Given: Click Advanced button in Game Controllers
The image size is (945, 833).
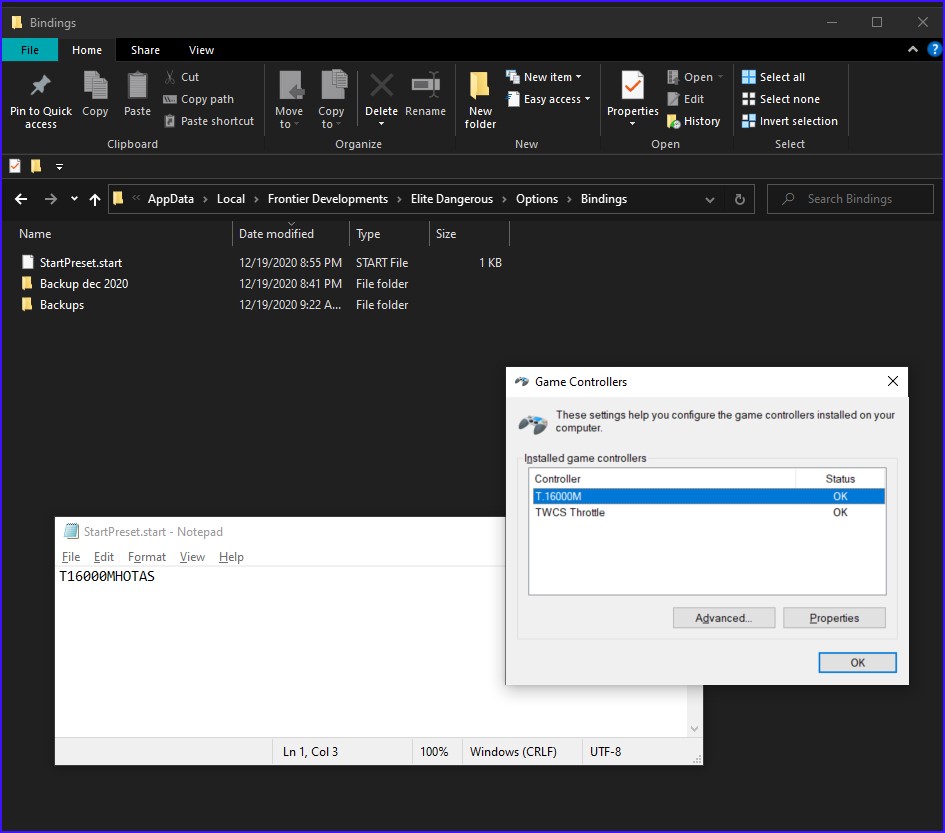Looking at the screenshot, I should point(724,618).
